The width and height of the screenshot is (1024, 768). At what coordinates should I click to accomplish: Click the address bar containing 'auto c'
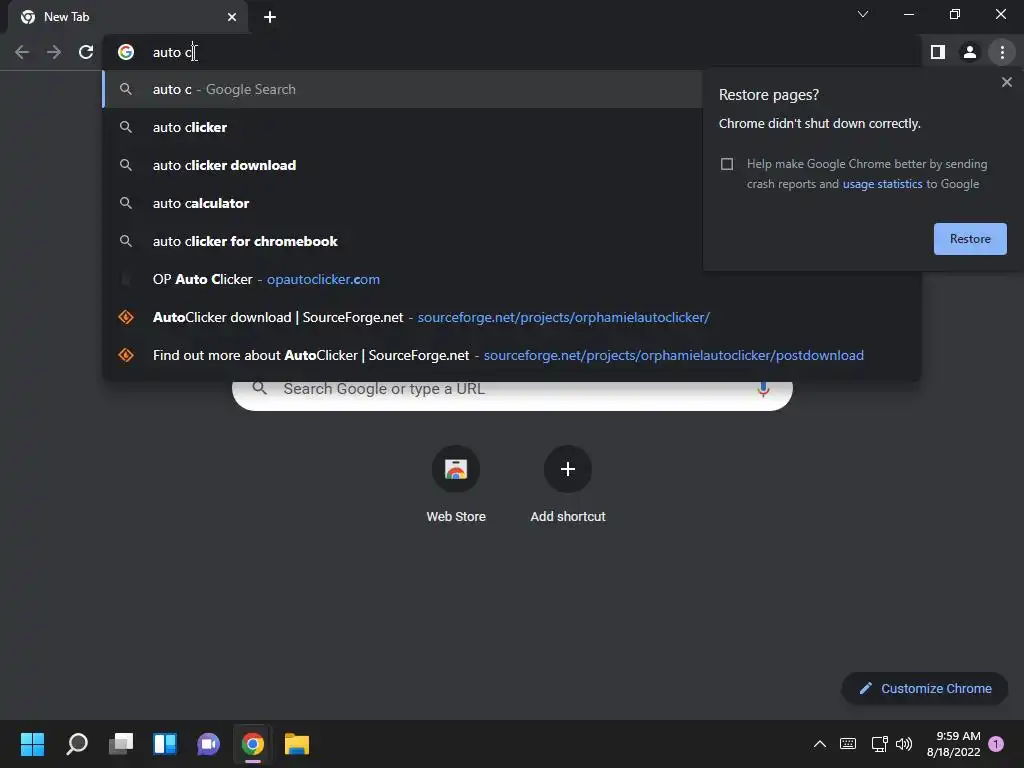(x=513, y=52)
